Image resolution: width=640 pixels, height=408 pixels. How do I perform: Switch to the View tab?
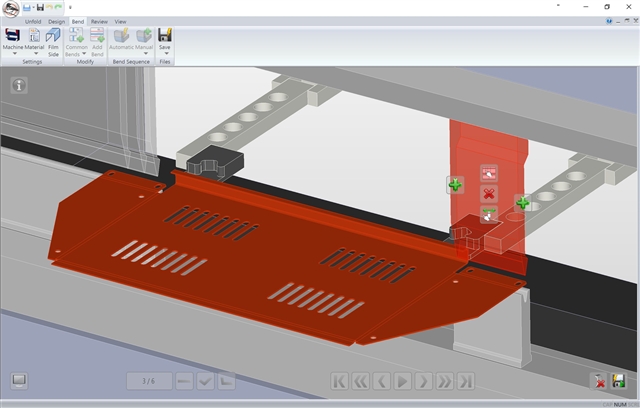[x=120, y=20]
